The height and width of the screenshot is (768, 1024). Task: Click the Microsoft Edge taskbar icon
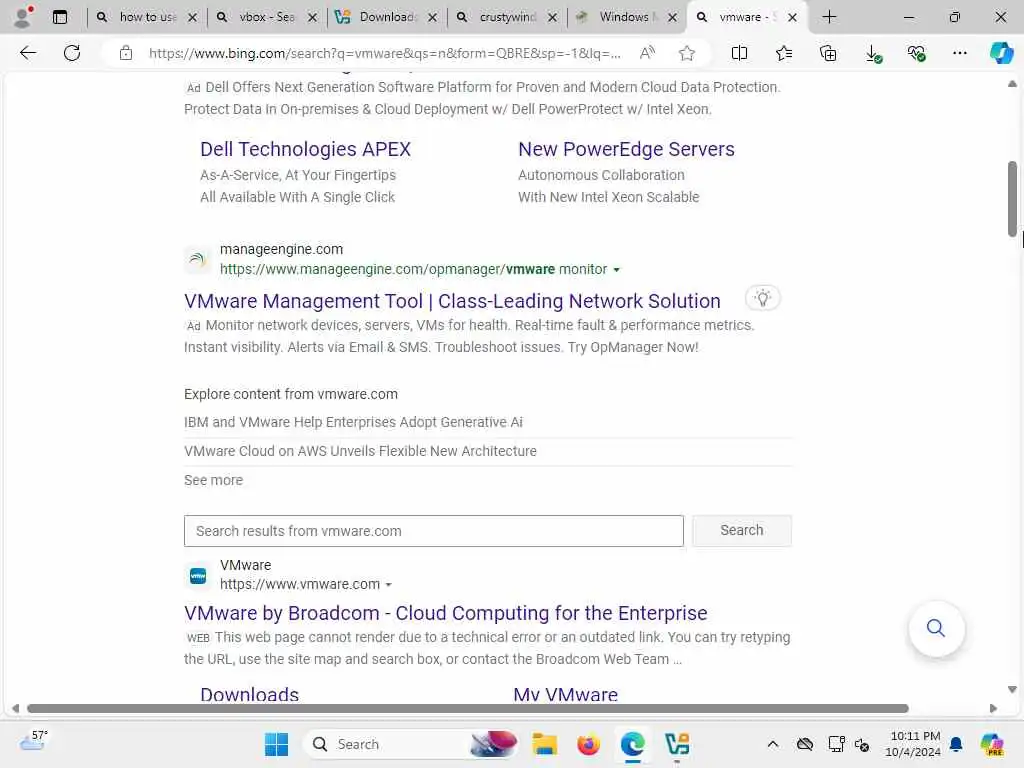click(x=632, y=744)
